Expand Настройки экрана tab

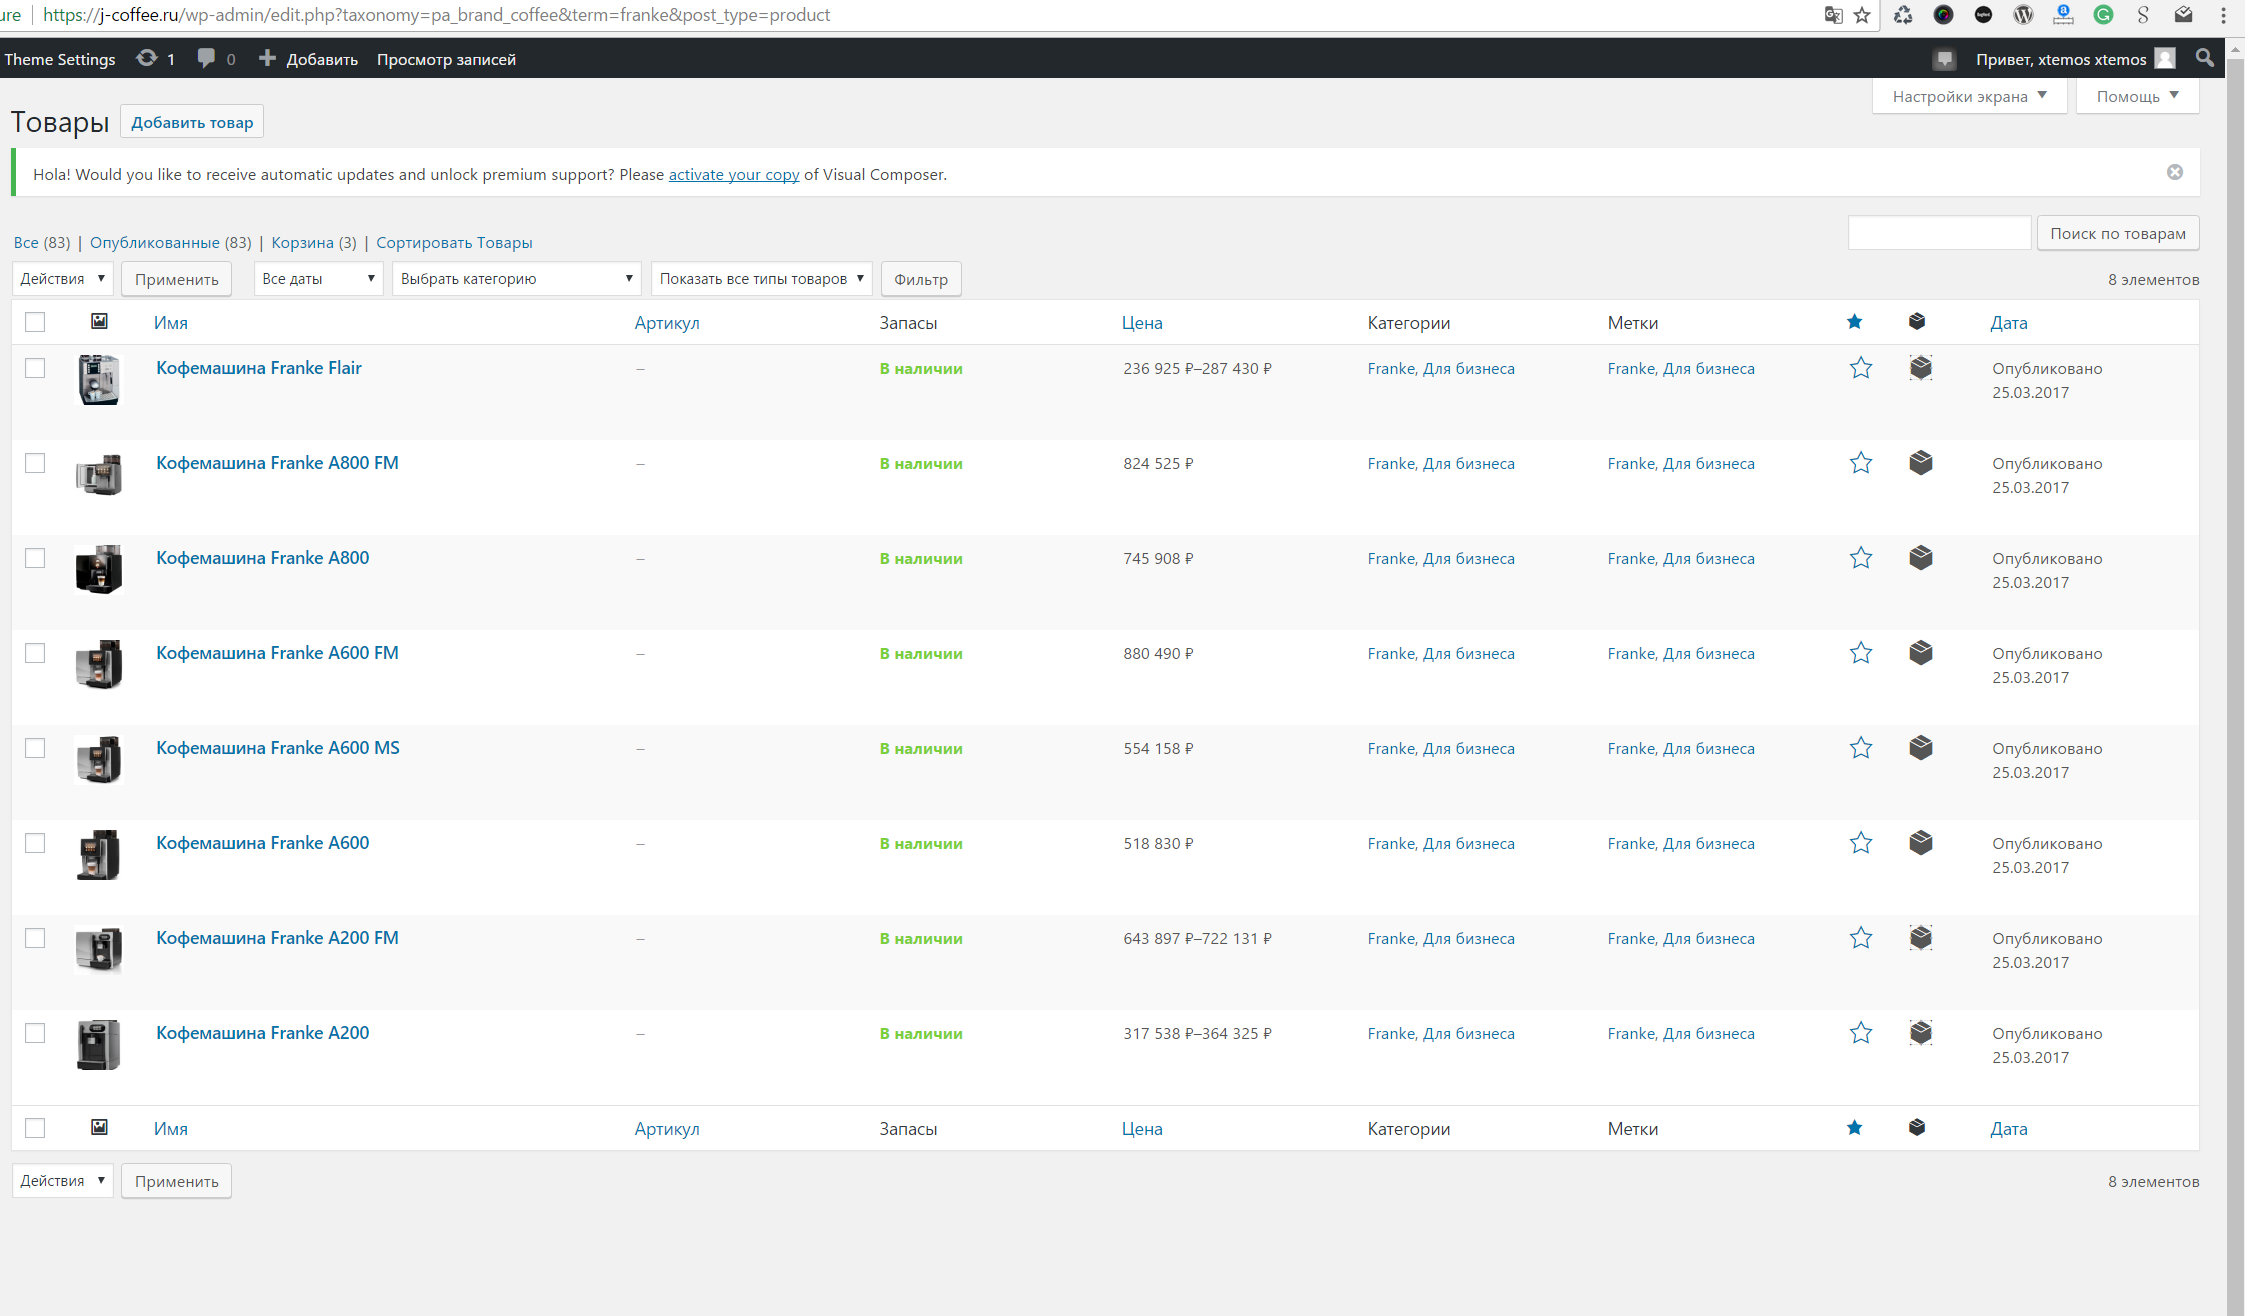coord(1968,97)
